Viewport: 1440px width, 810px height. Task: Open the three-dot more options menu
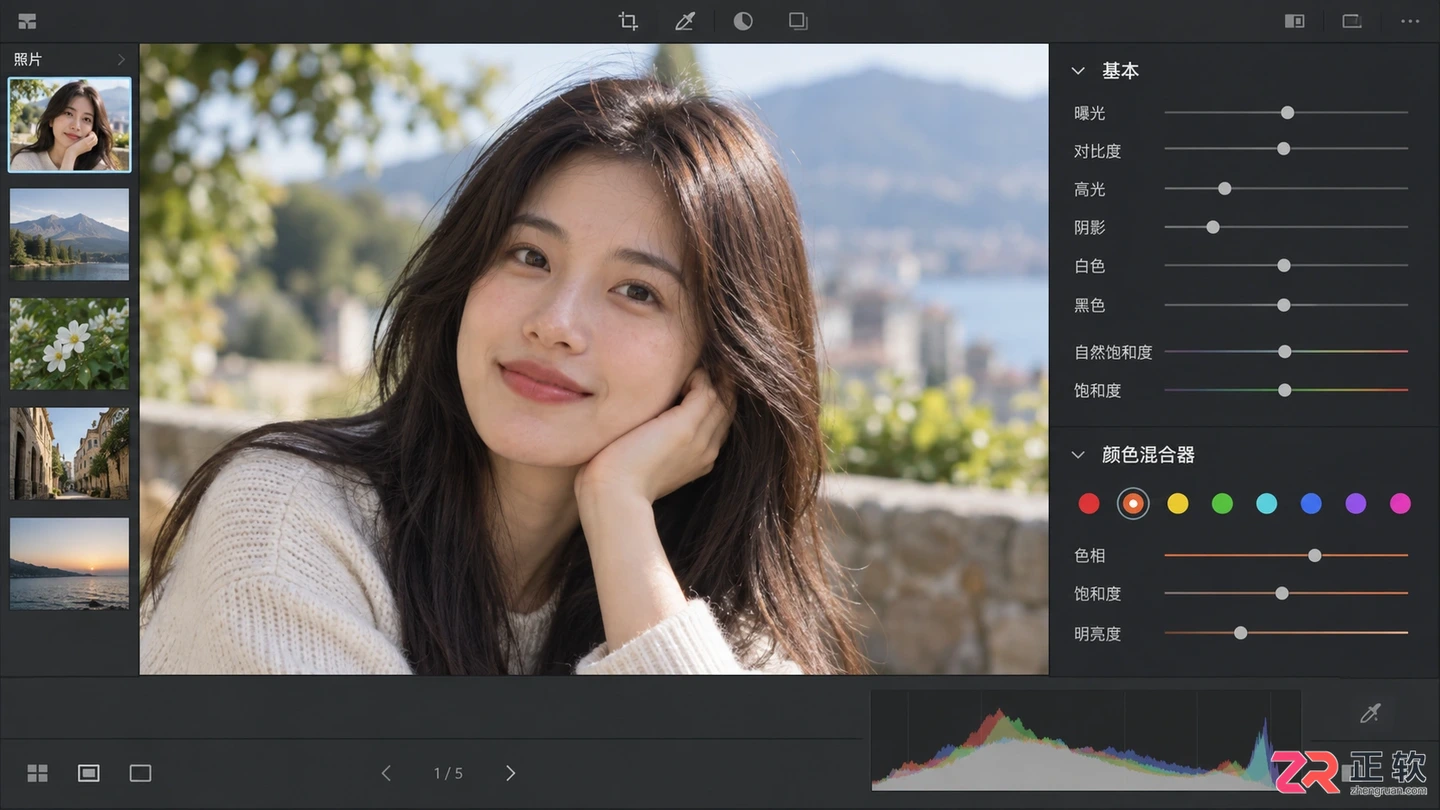[1410, 21]
